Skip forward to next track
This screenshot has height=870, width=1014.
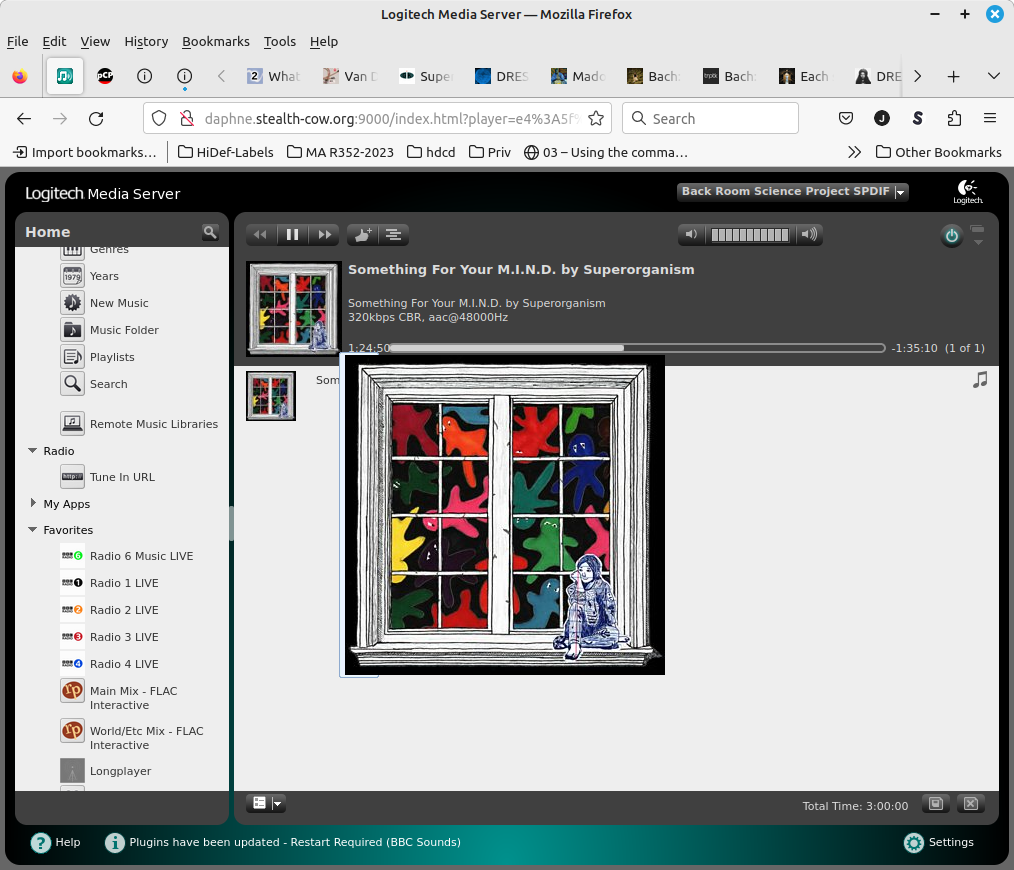(x=325, y=235)
